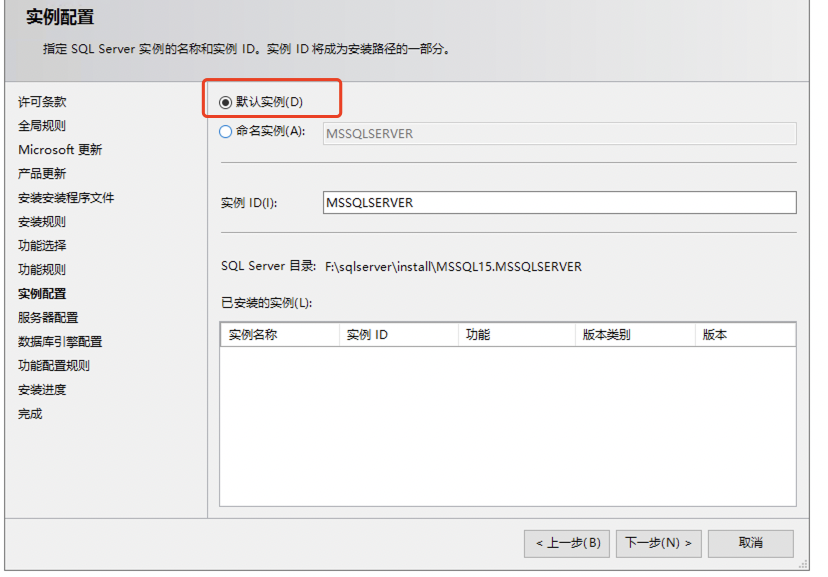Select 产品更新 in the step list
Screen dimensions: 828x577
coord(42,174)
